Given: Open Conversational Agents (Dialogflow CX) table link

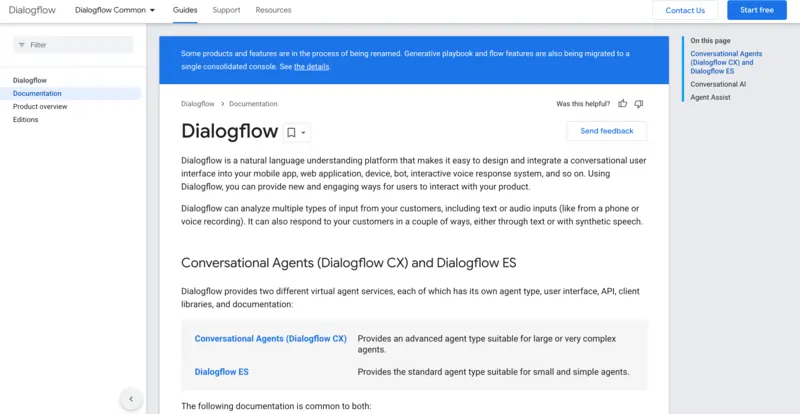Looking at the screenshot, I should tap(270, 338).
